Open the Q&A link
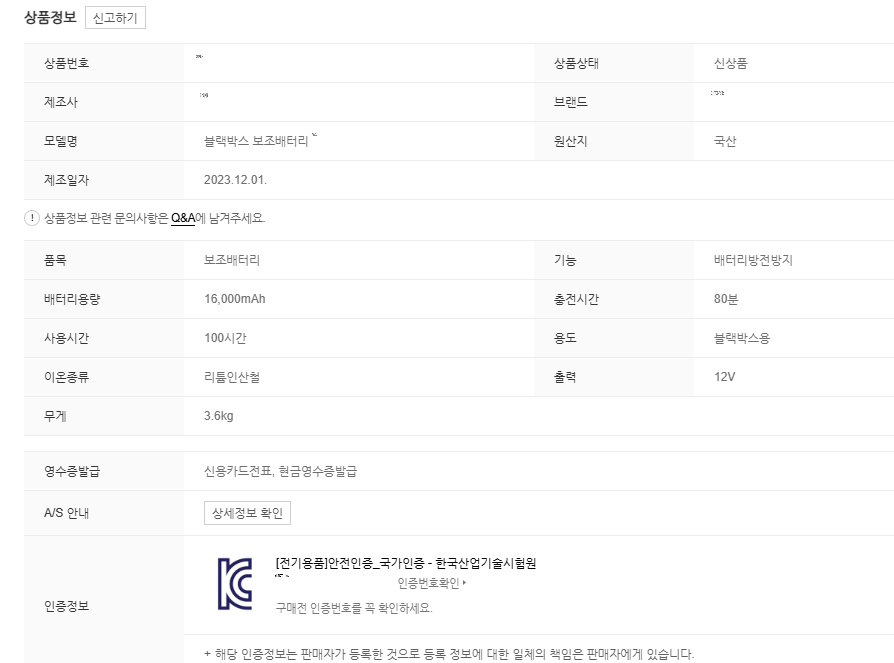 click(x=183, y=218)
